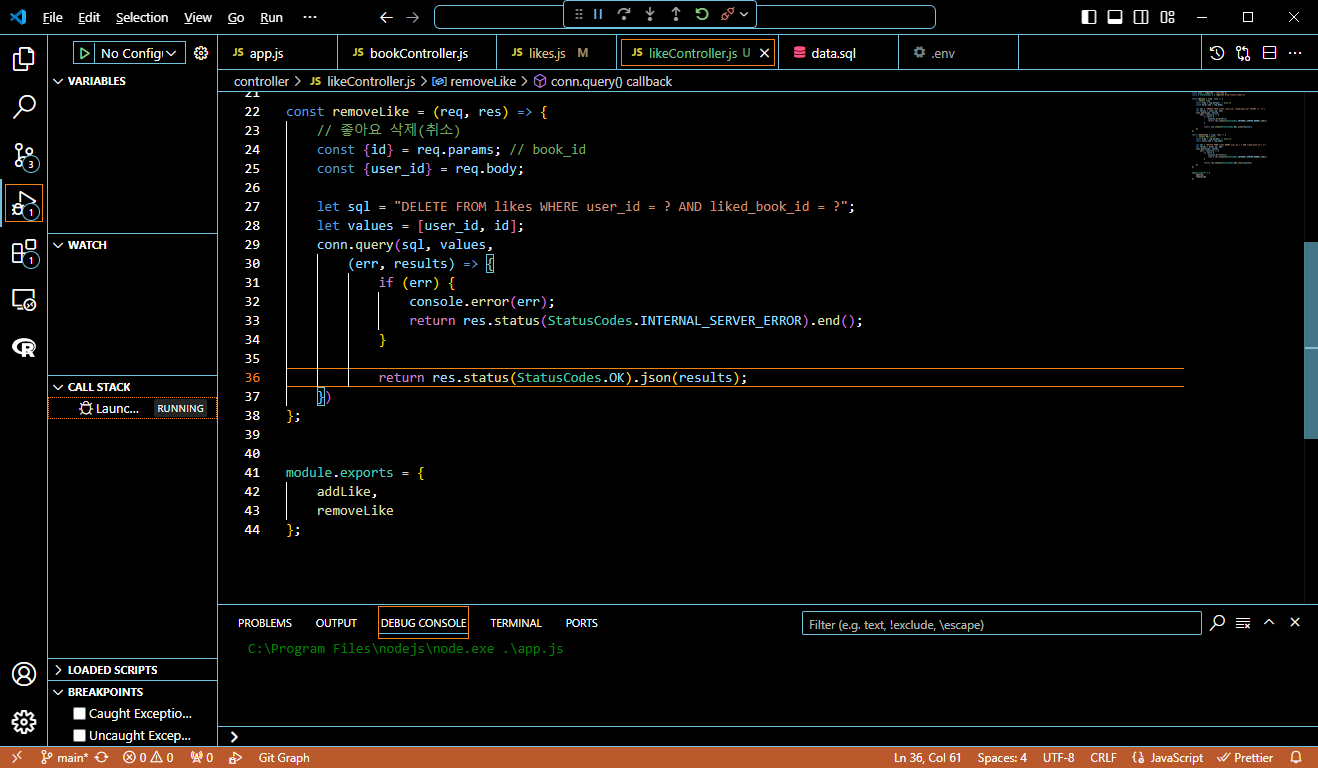
Task: Select the Run and Debug view icon
Action: point(24,203)
